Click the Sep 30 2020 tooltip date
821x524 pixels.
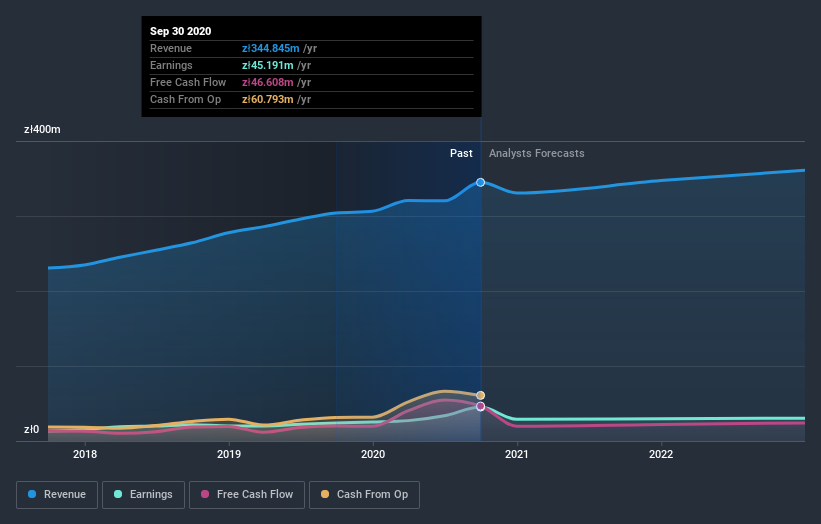tap(181, 31)
